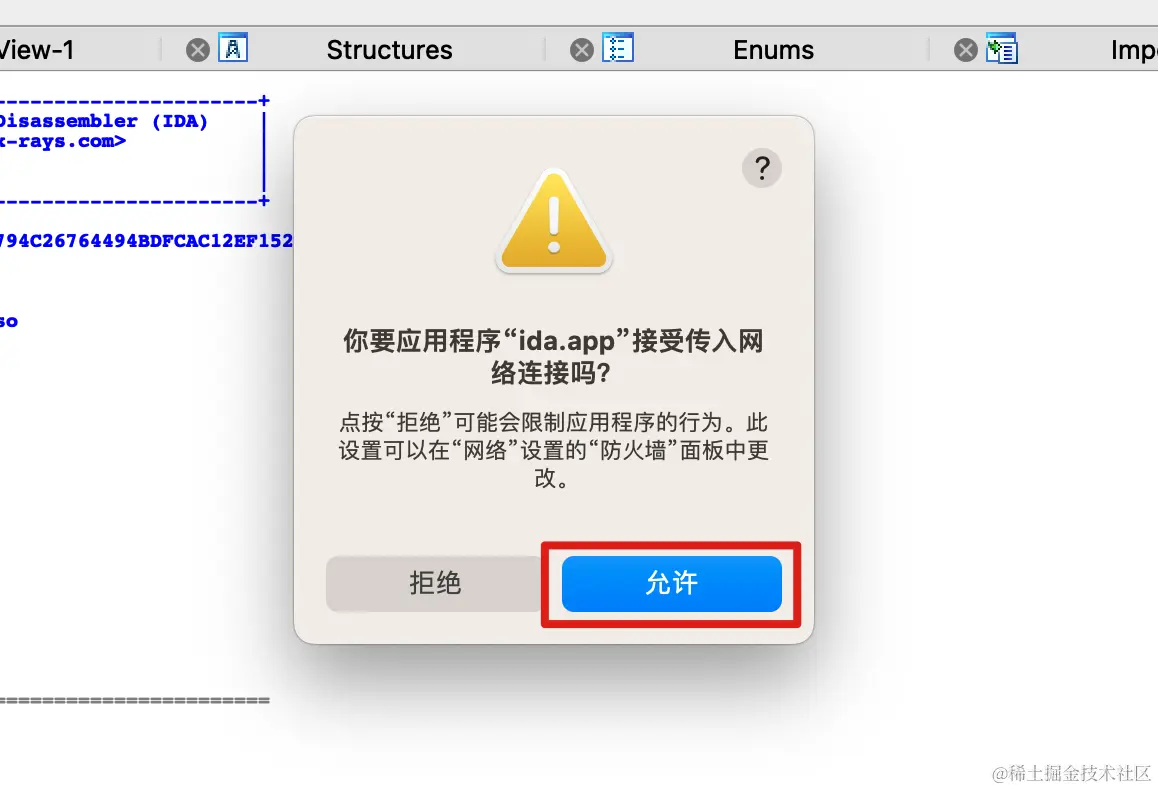Click the Structures tab icon
Screen dimensions: 1158x790
click(x=233, y=49)
